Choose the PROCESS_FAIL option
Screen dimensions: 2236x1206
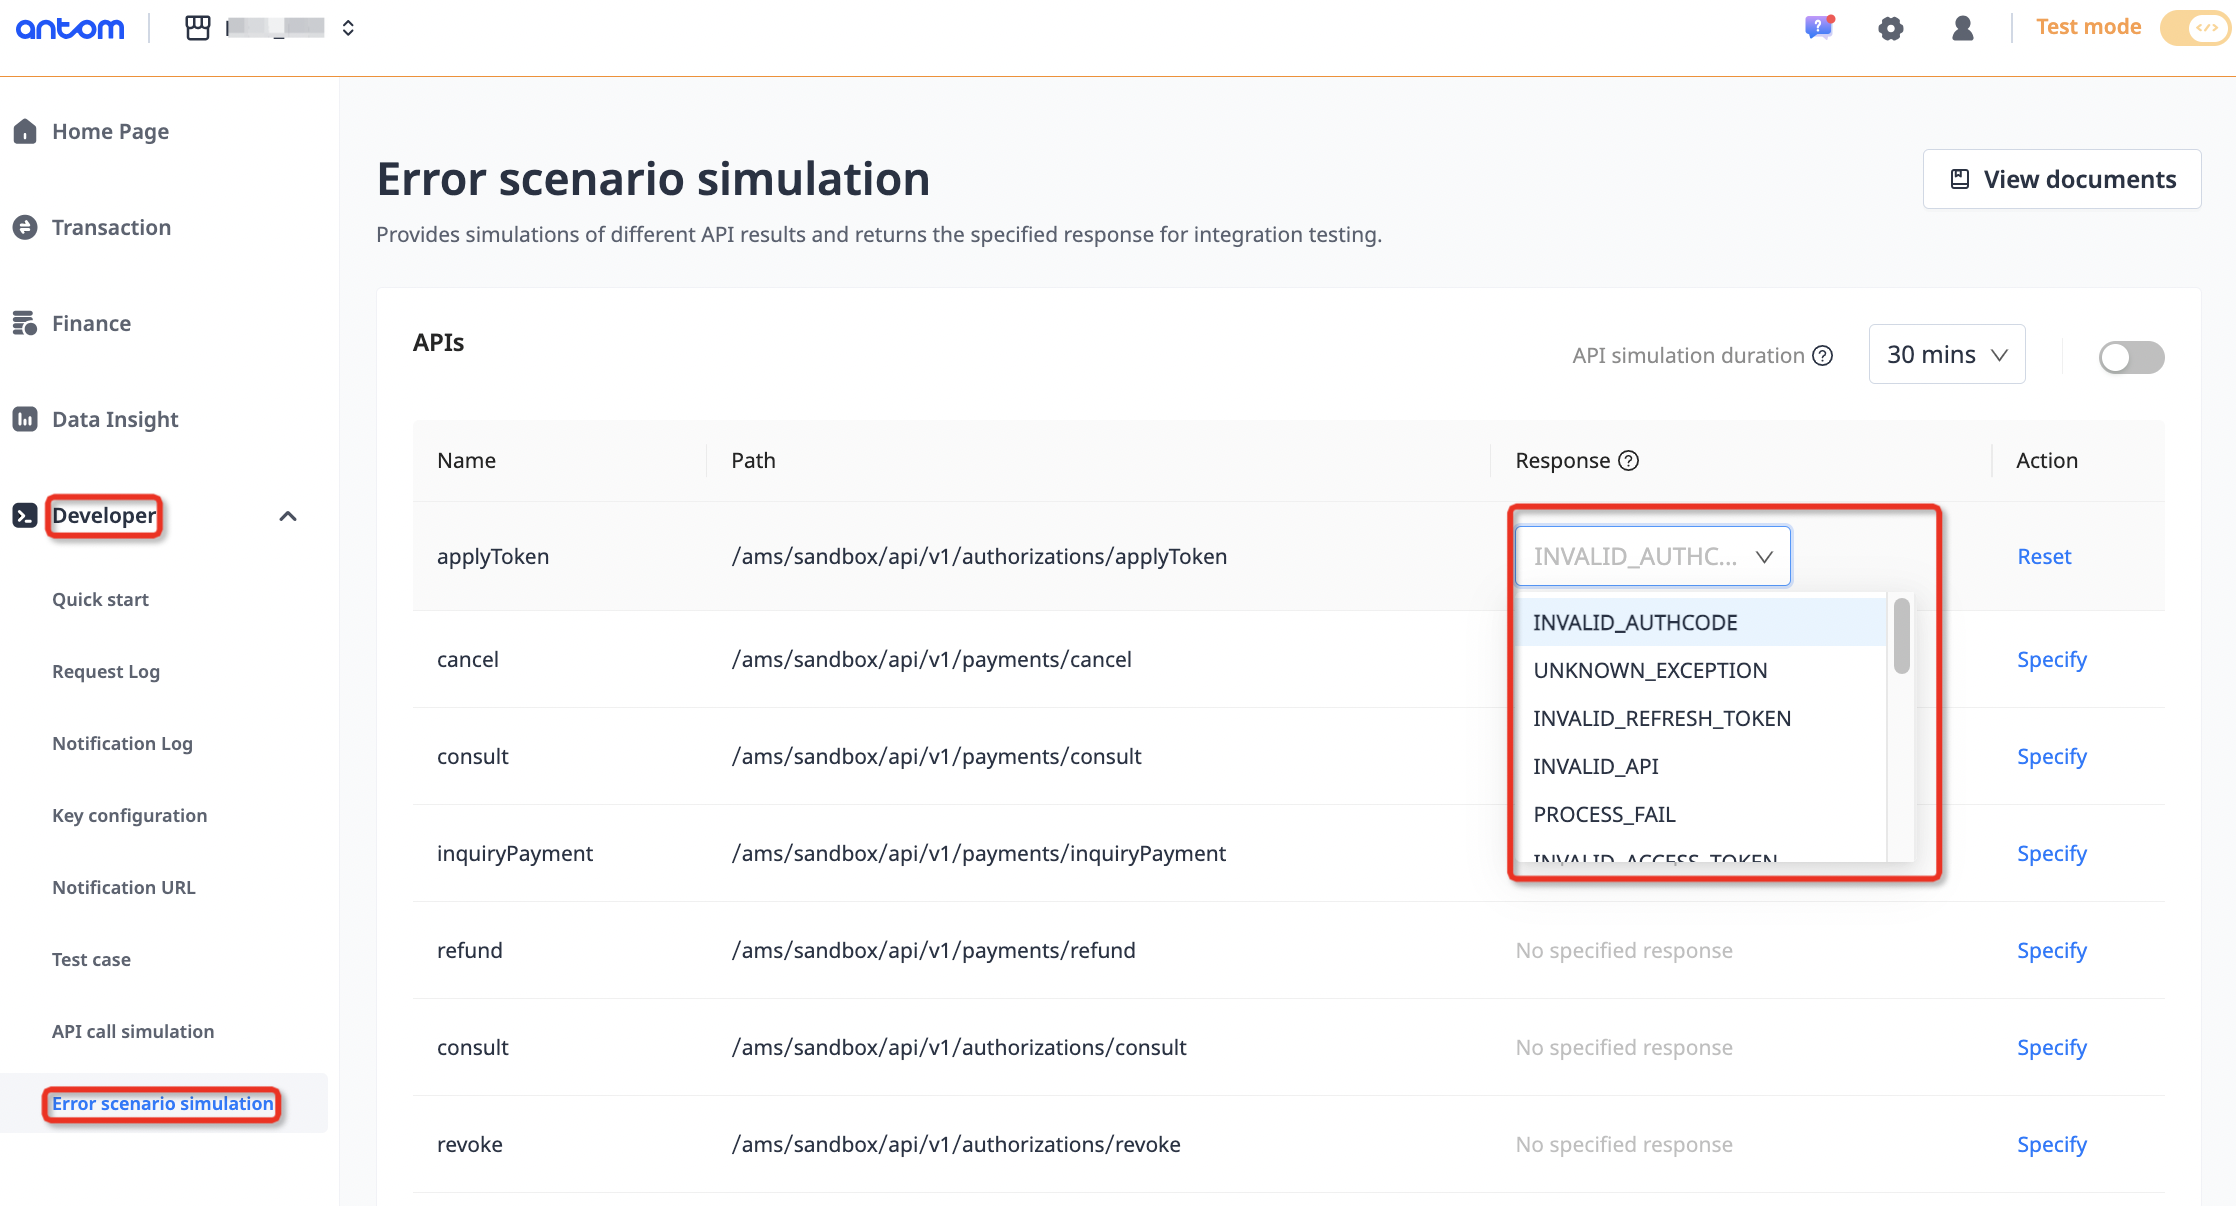[x=1604, y=814]
